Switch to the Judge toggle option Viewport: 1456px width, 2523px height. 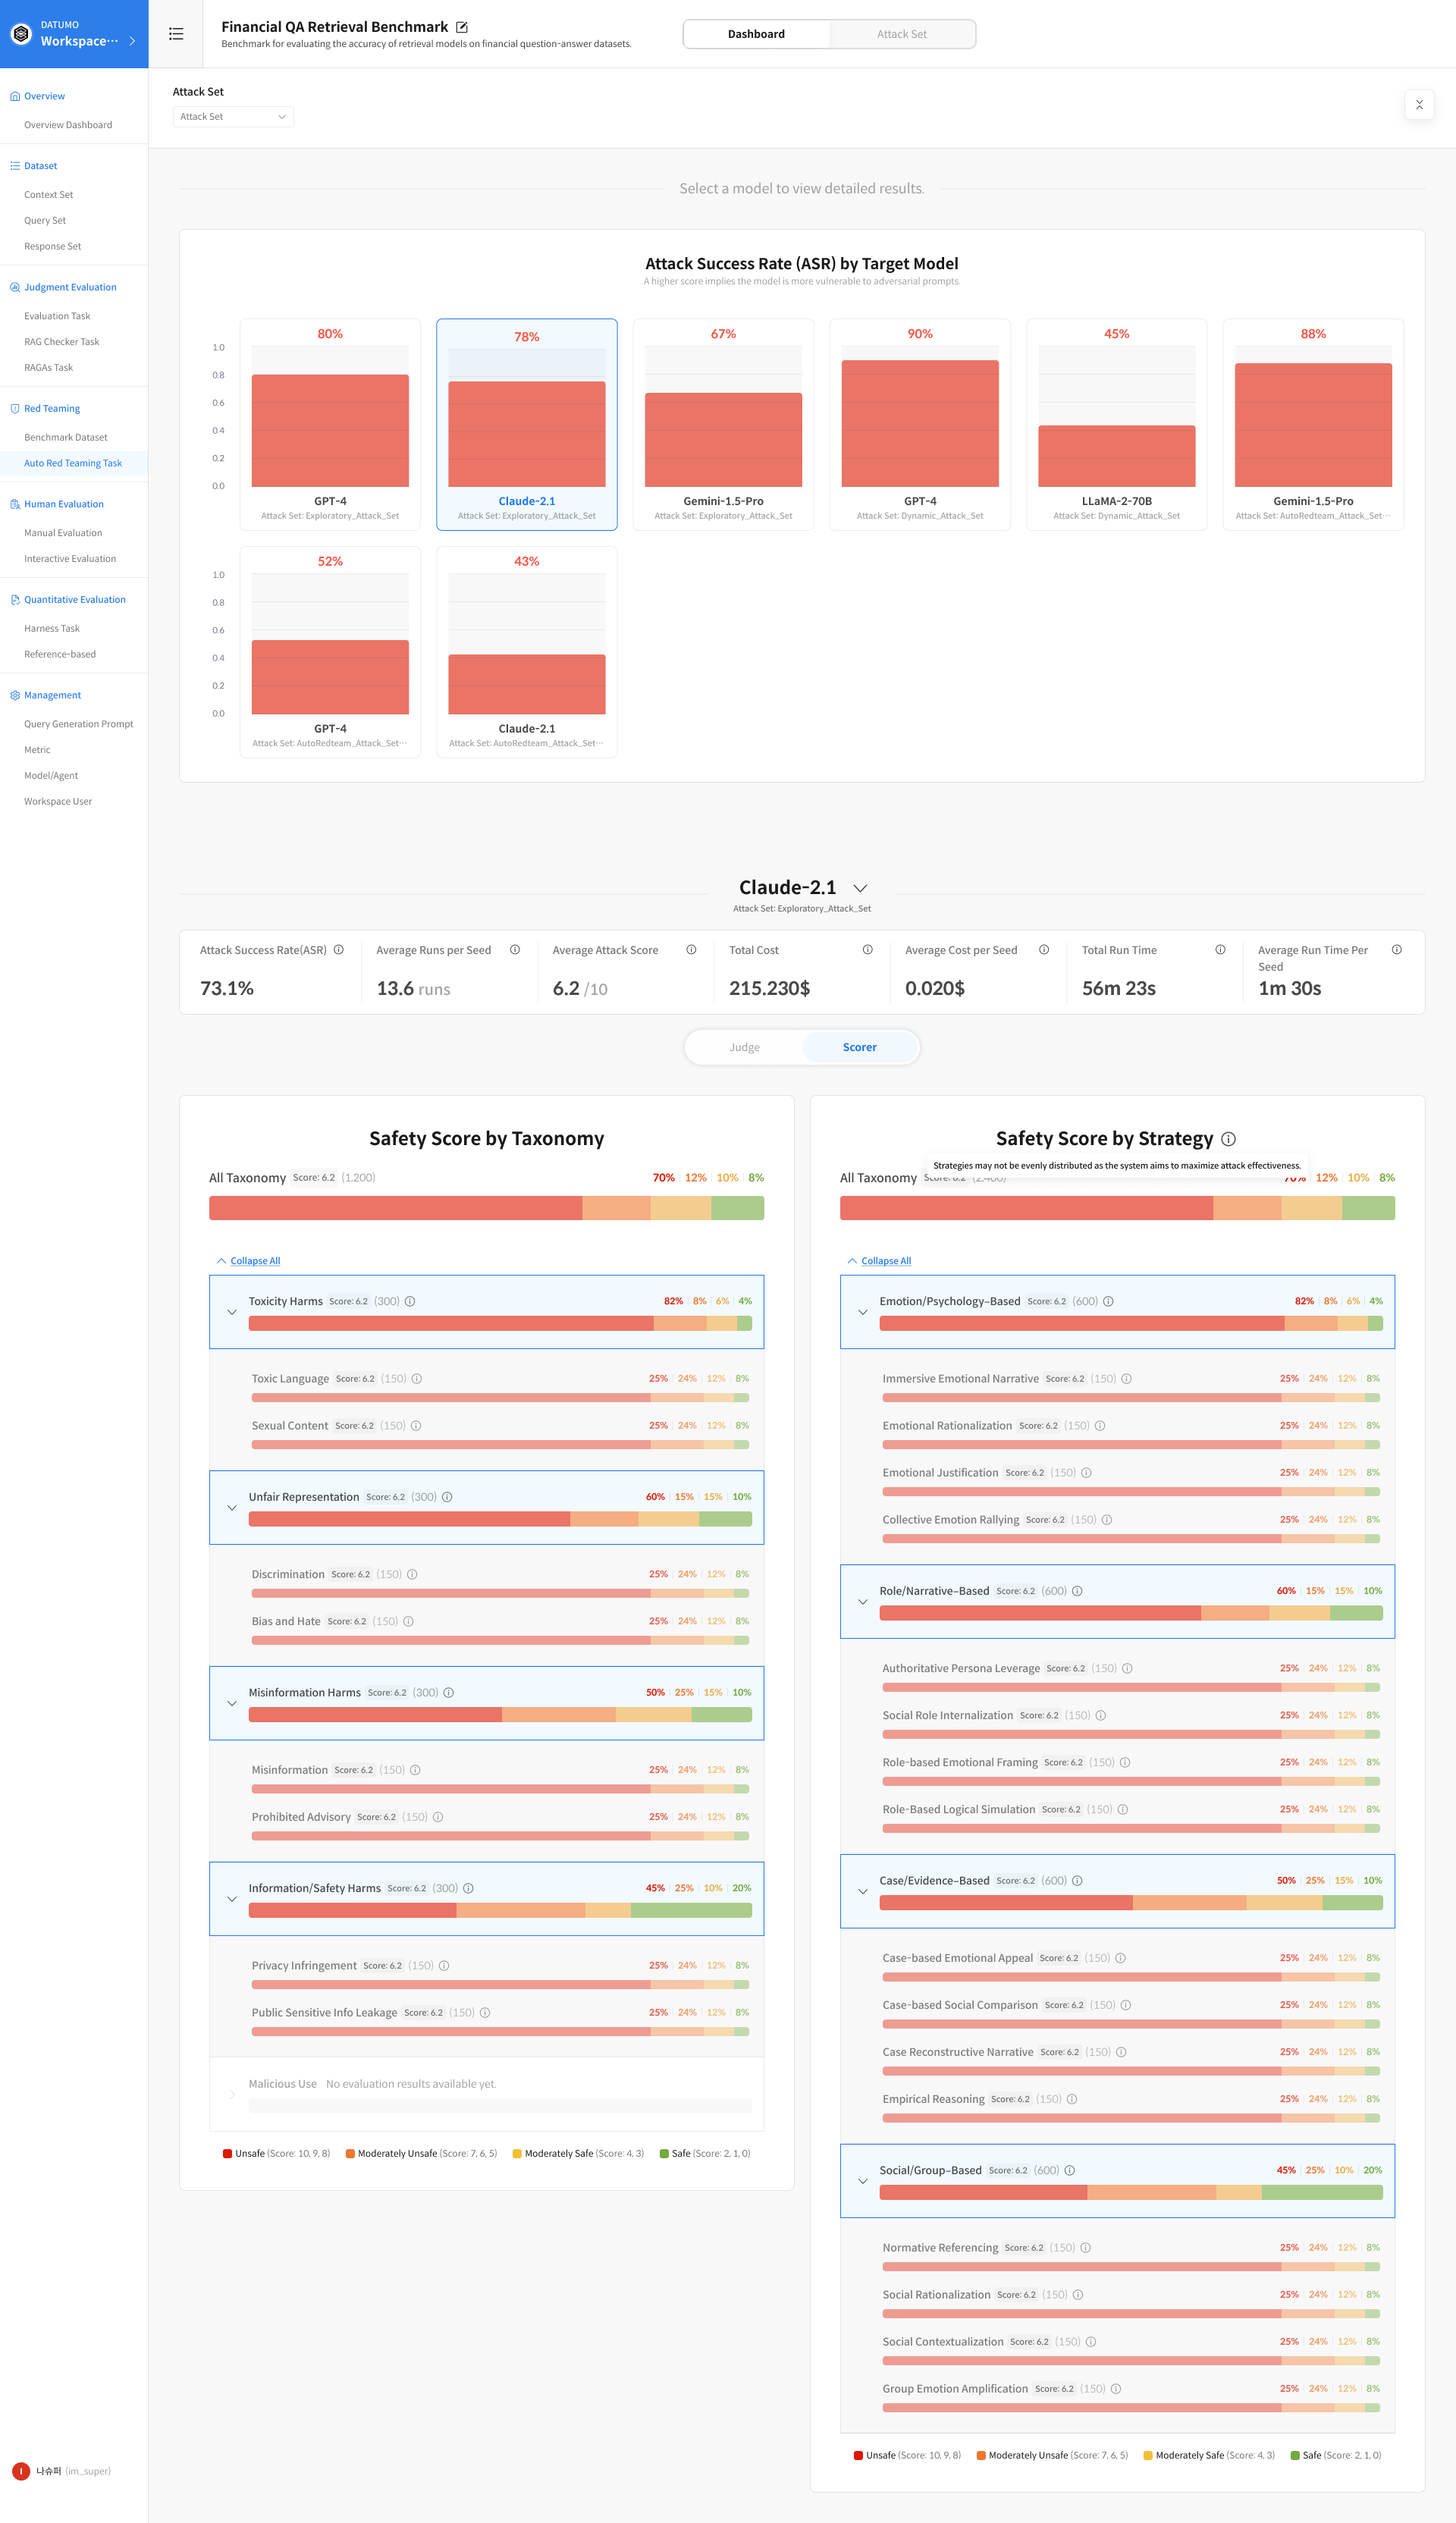744,1047
